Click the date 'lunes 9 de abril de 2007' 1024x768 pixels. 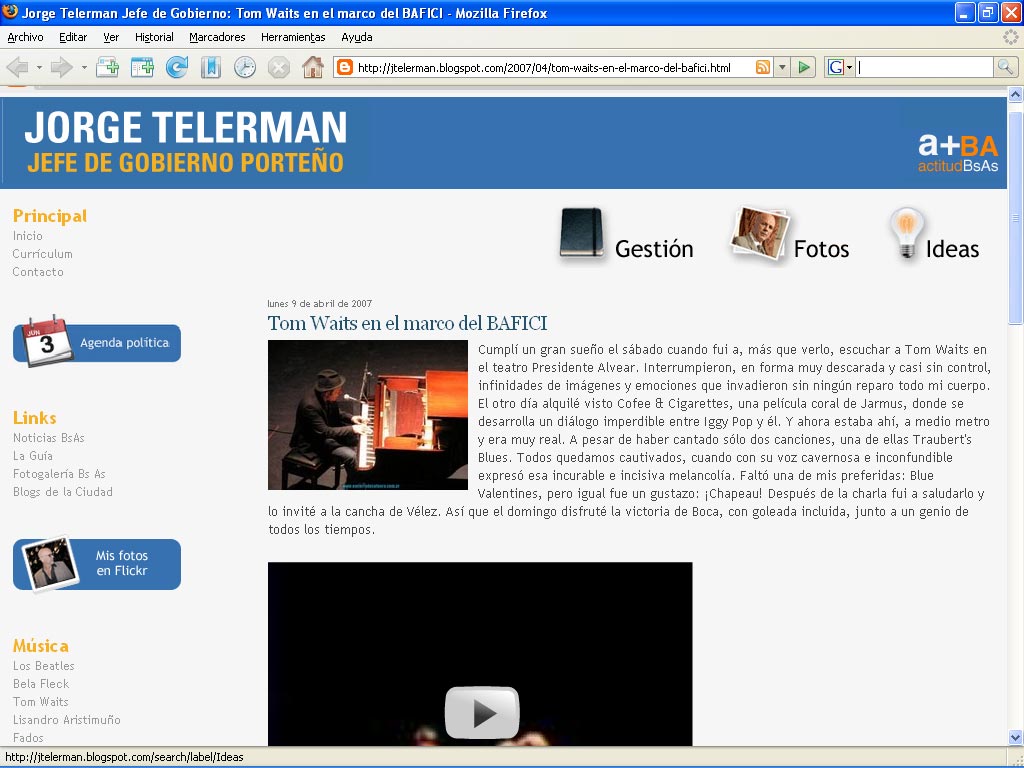coord(319,304)
